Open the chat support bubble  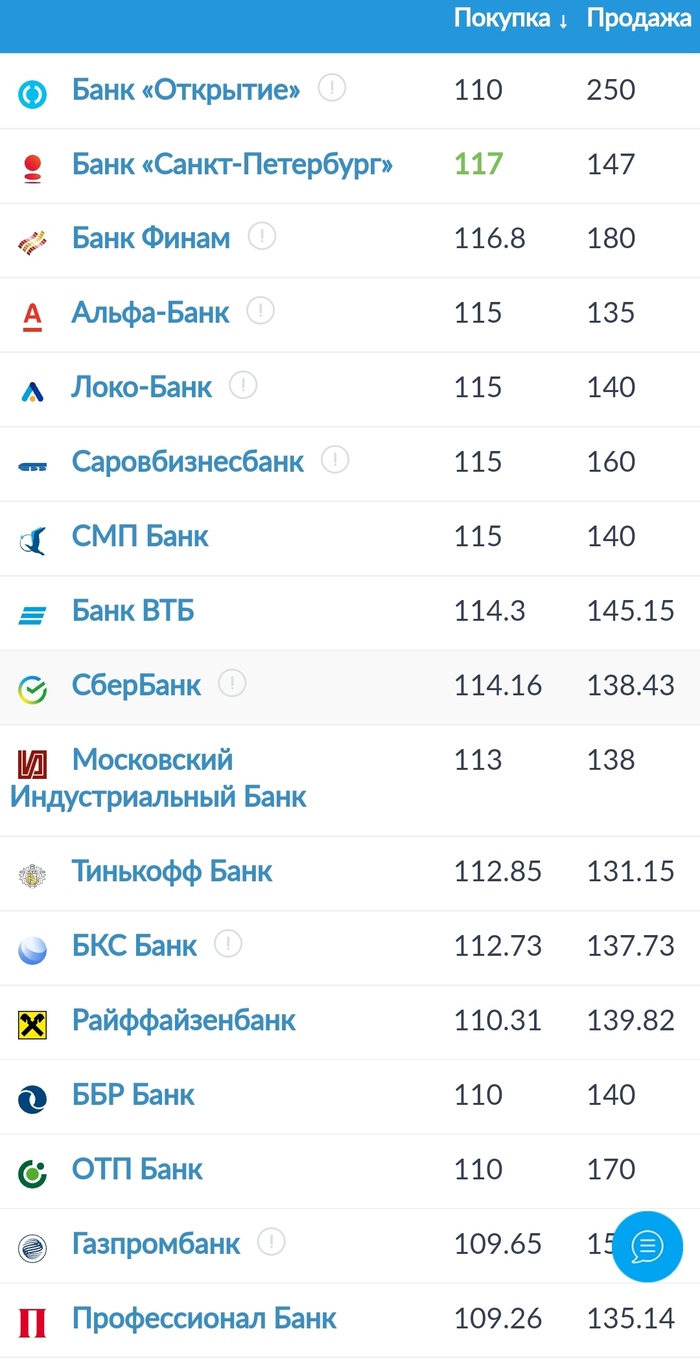point(647,1246)
